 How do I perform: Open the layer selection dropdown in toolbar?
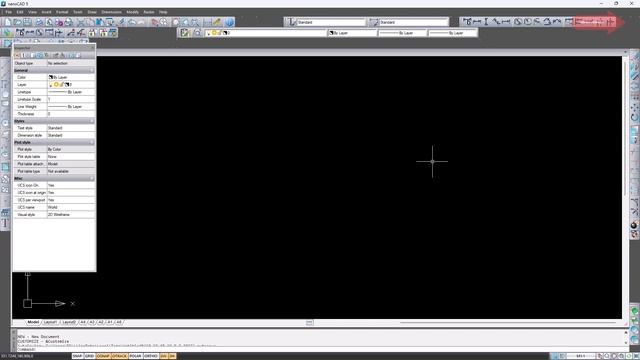[266, 33]
